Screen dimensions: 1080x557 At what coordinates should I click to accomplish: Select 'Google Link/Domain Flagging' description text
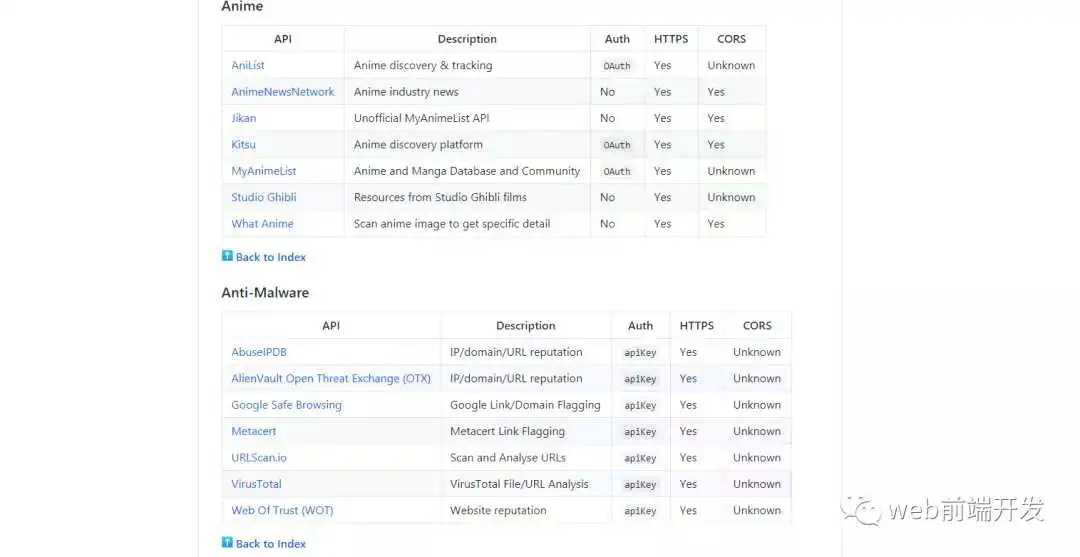(x=525, y=405)
